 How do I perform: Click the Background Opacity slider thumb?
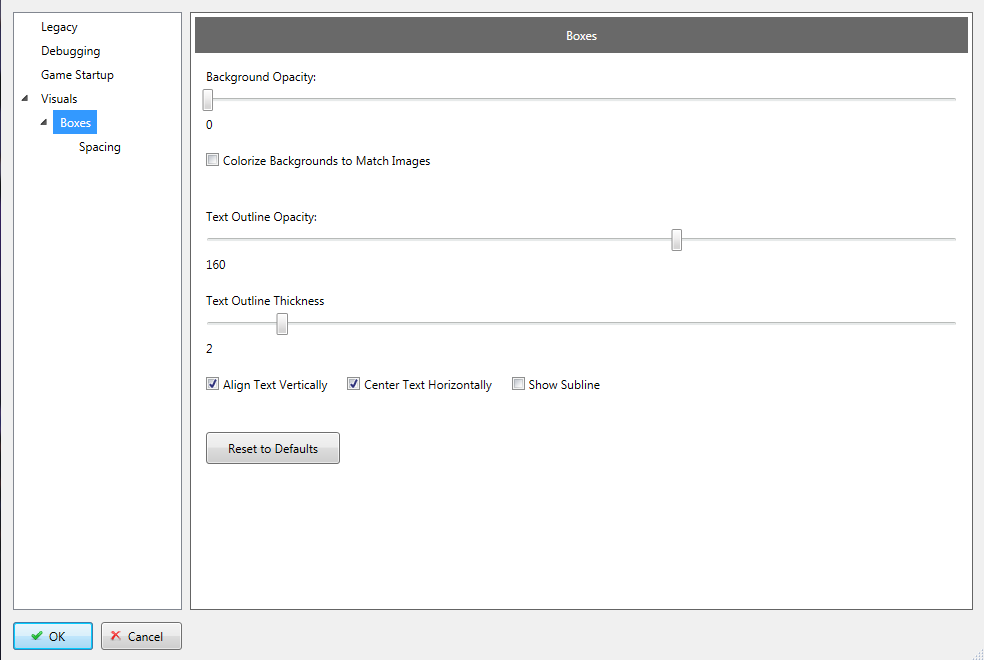(x=208, y=100)
